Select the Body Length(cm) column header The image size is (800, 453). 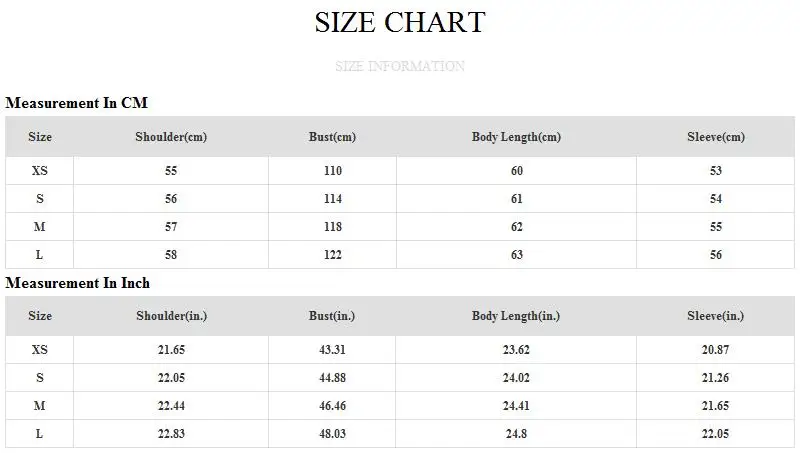click(516, 137)
